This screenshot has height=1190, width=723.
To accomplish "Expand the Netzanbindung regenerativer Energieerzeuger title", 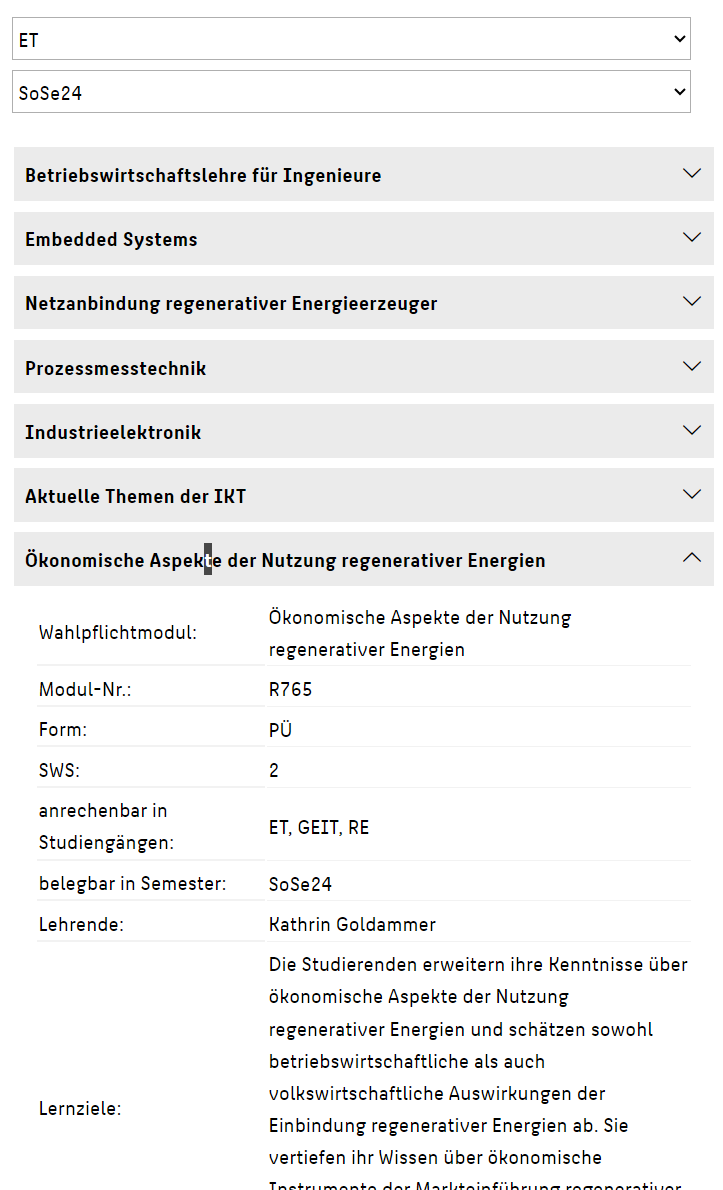I will 231,304.
